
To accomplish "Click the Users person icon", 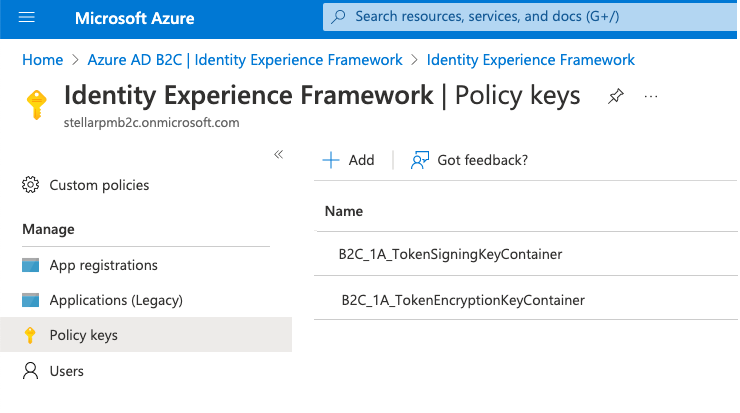I will [x=30, y=371].
